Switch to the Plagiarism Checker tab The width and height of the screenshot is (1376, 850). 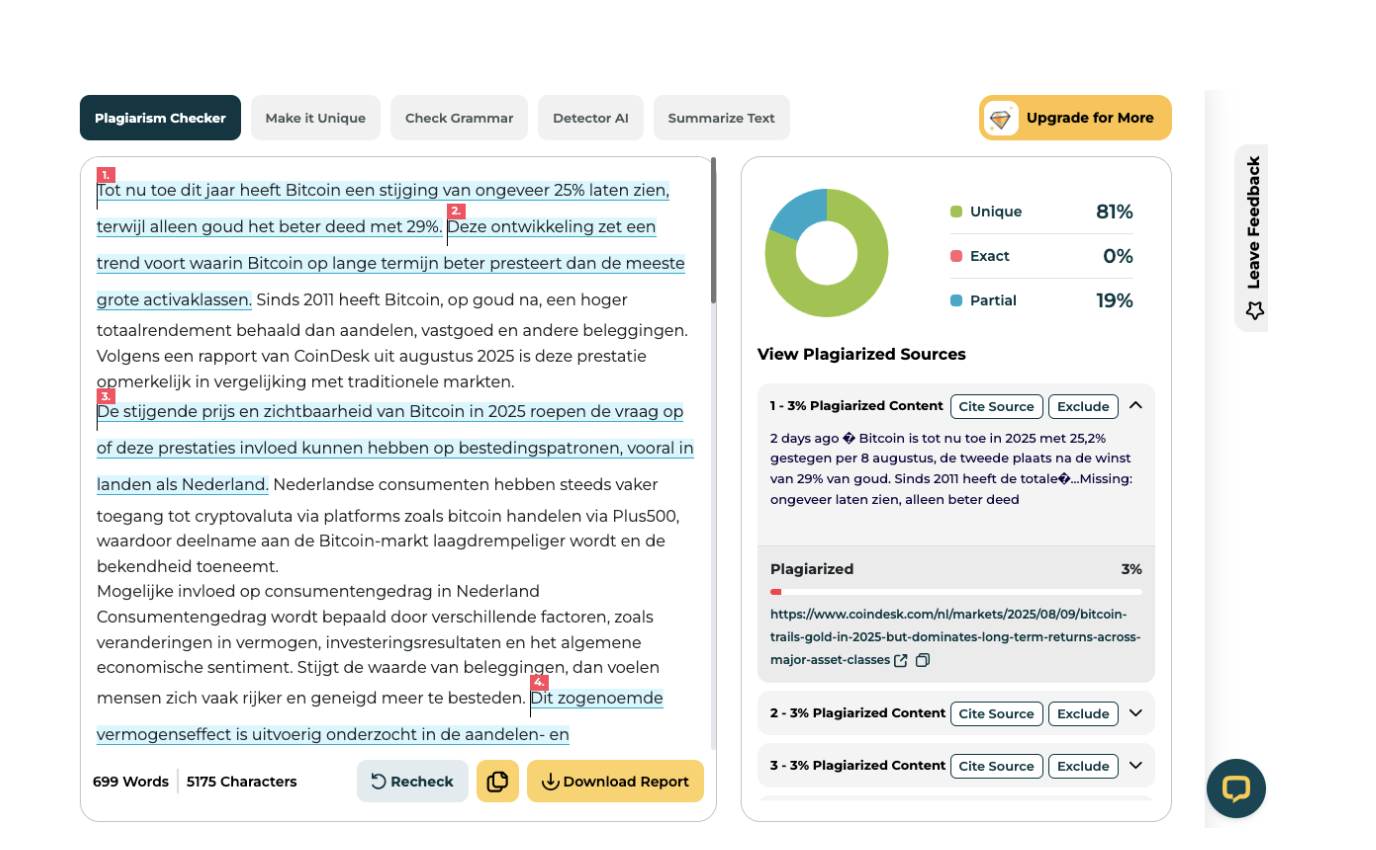(x=160, y=118)
